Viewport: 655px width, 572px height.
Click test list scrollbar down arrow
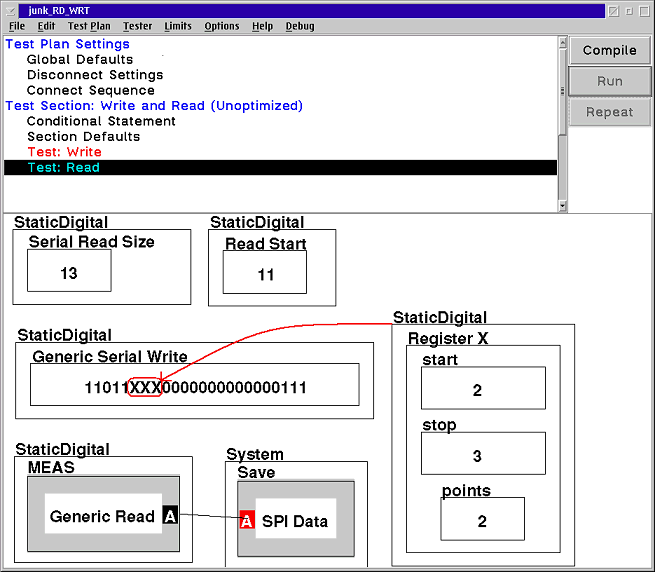tap(563, 205)
